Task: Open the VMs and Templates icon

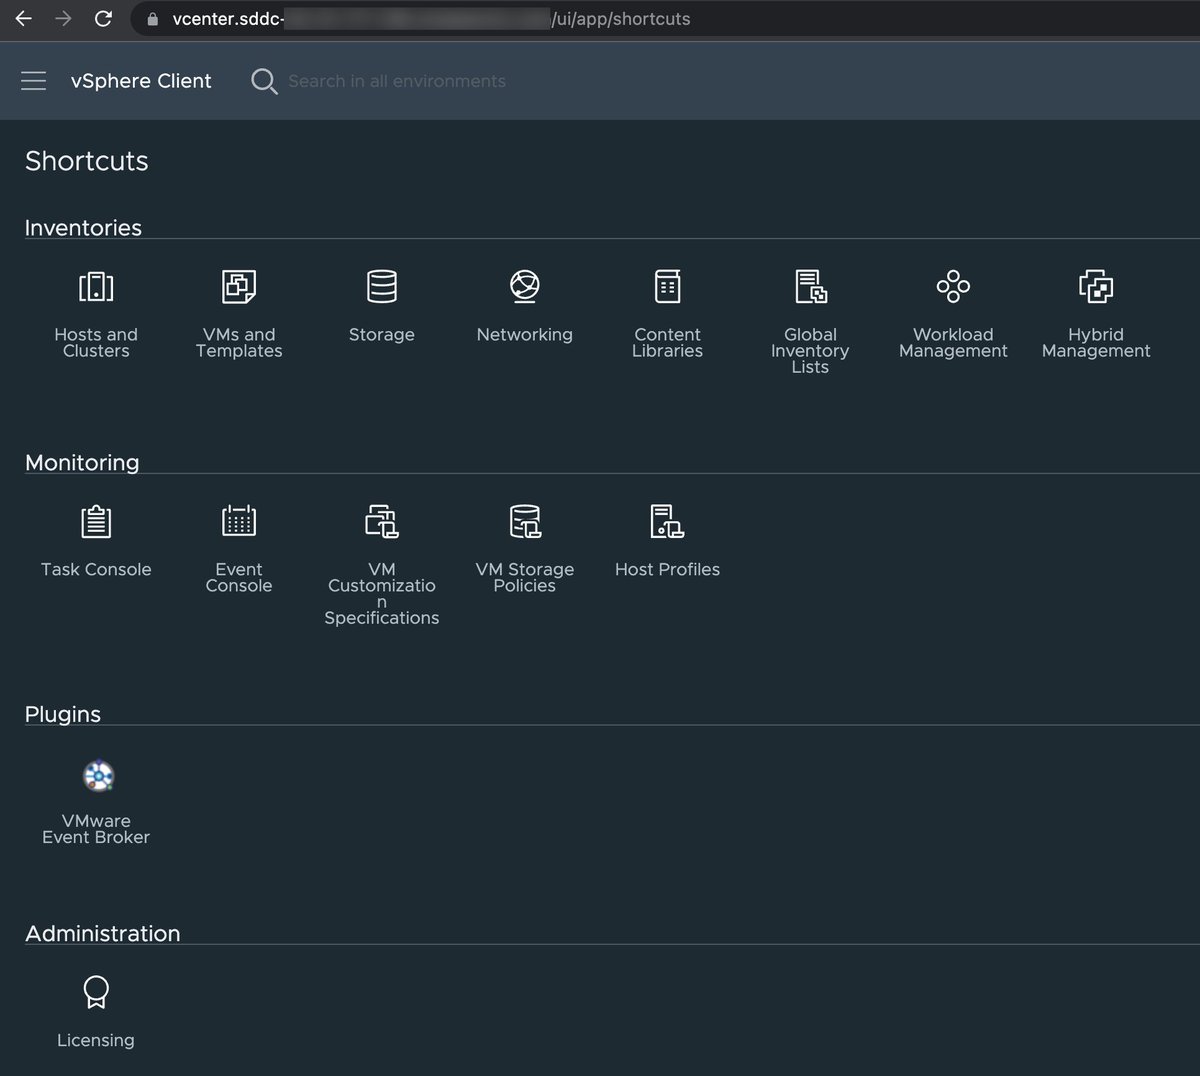Action: tap(239, 287)
